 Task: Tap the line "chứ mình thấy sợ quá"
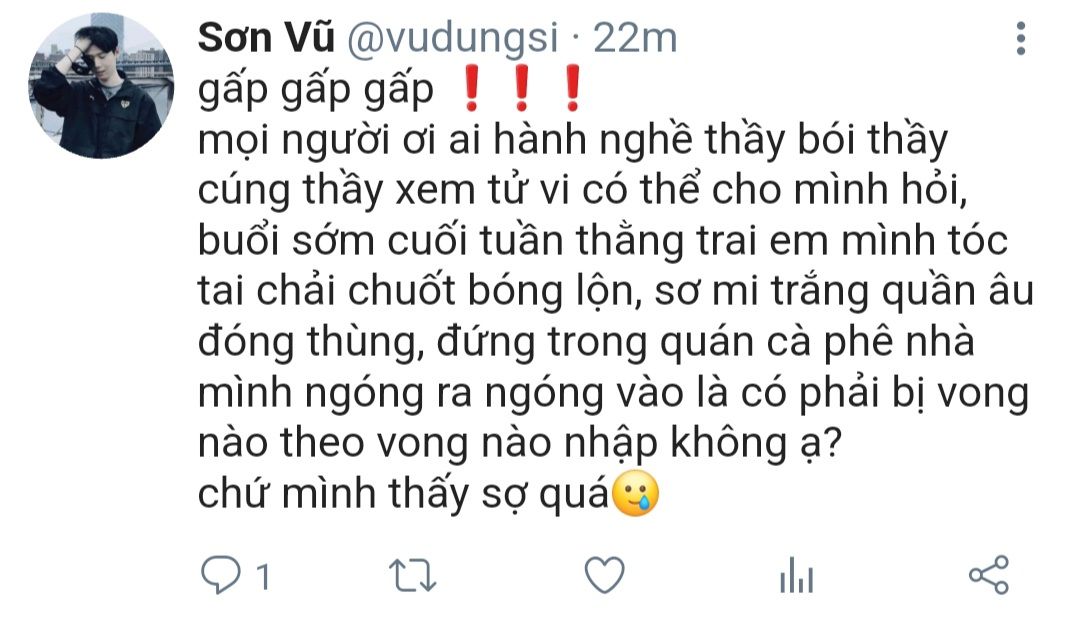coord(404,494)
